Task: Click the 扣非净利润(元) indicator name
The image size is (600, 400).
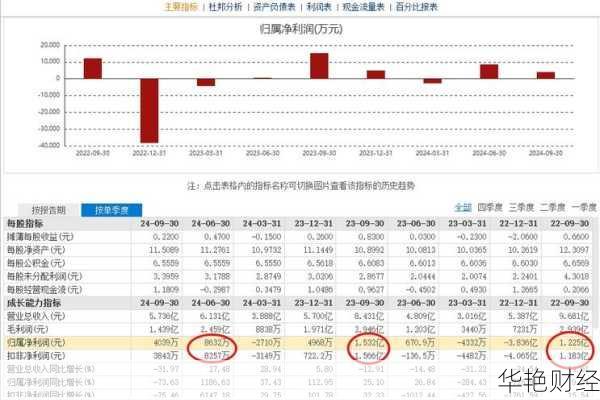Action: 36,356
